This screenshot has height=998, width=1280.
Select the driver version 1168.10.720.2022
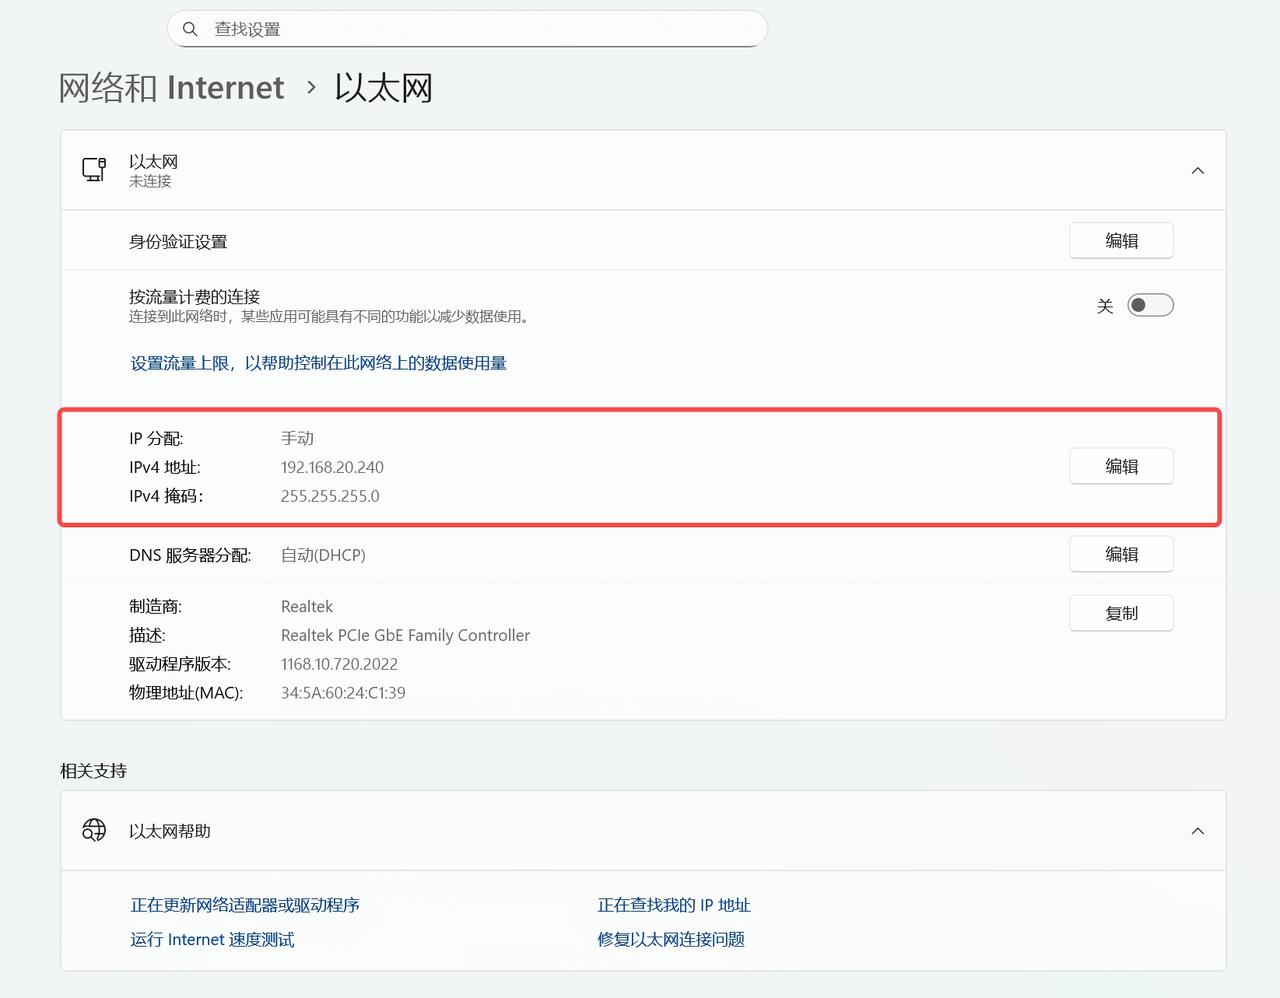[x=339, y=664]
